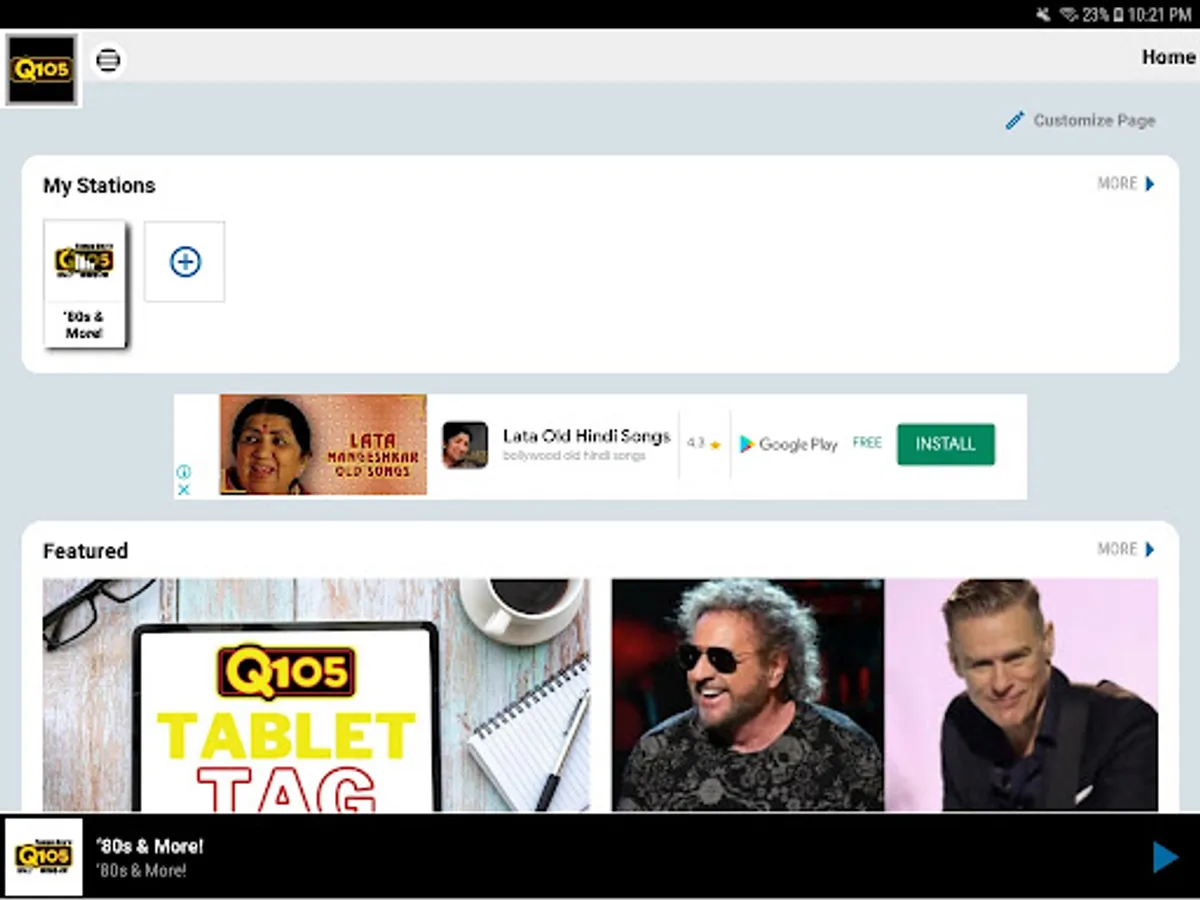This screenshot has height=900, width=1200.
Task: Click the Featured heading
Action: [85, 551]
